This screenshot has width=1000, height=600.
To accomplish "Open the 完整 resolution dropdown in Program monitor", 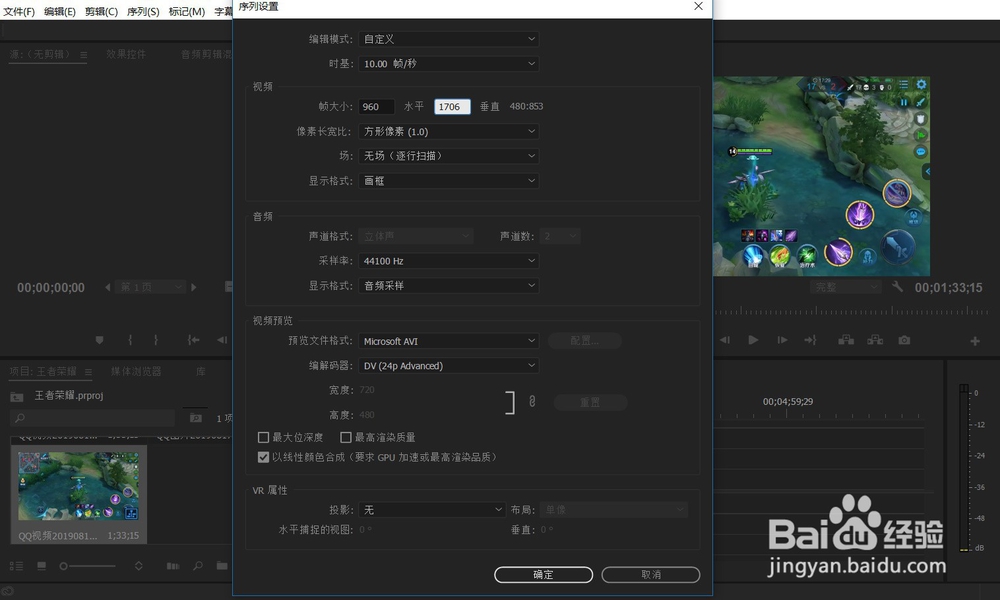I will click(x=846, y=288).
